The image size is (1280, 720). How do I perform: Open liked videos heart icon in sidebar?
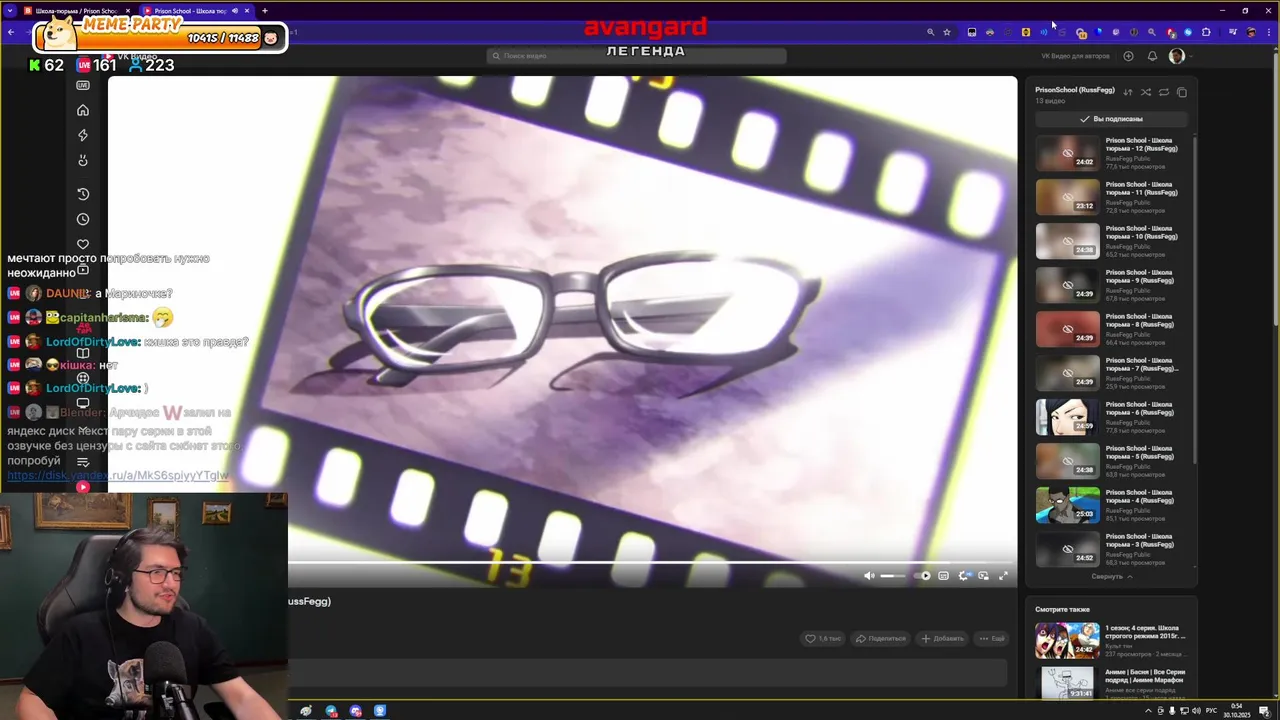83,244
